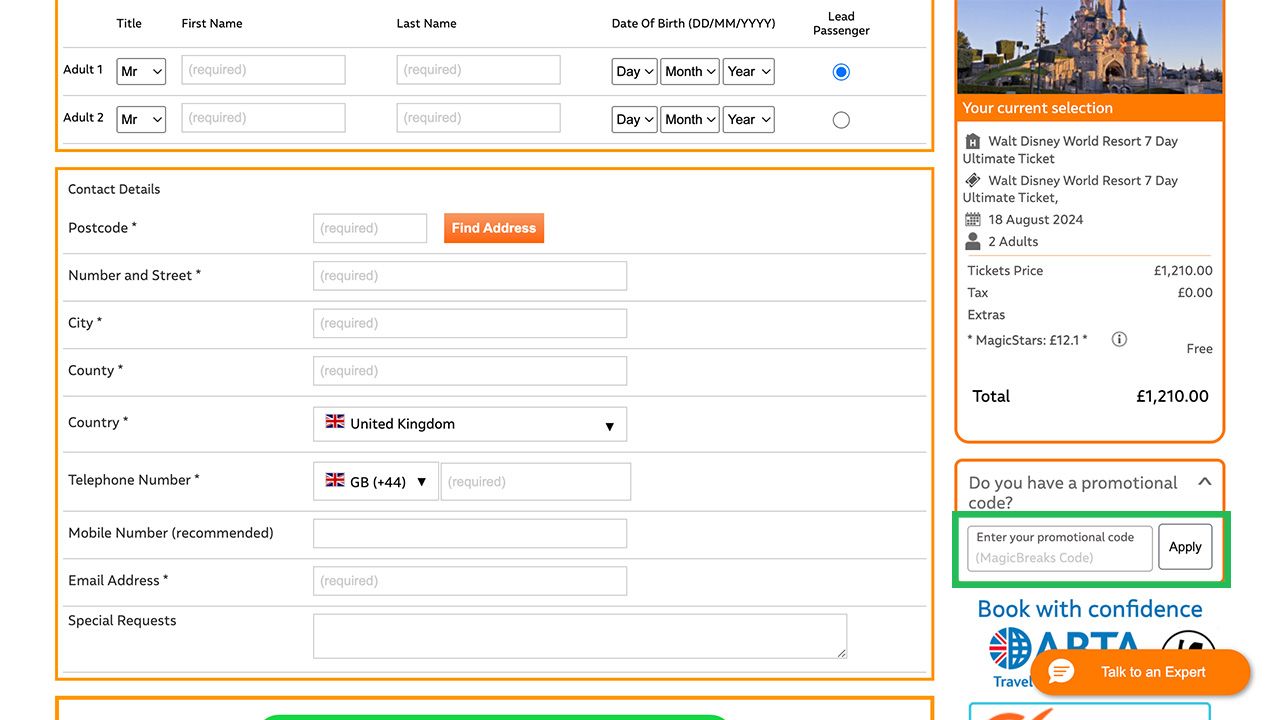Image resolution: width=1280 pixels, height=720 pixels.
Task: Click the ticket icon in current selection
Action: point(973,180)
